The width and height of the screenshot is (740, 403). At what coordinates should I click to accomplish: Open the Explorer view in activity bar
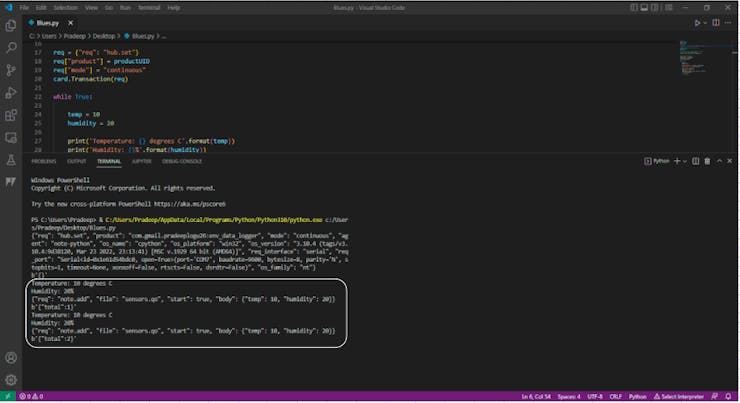11,24
